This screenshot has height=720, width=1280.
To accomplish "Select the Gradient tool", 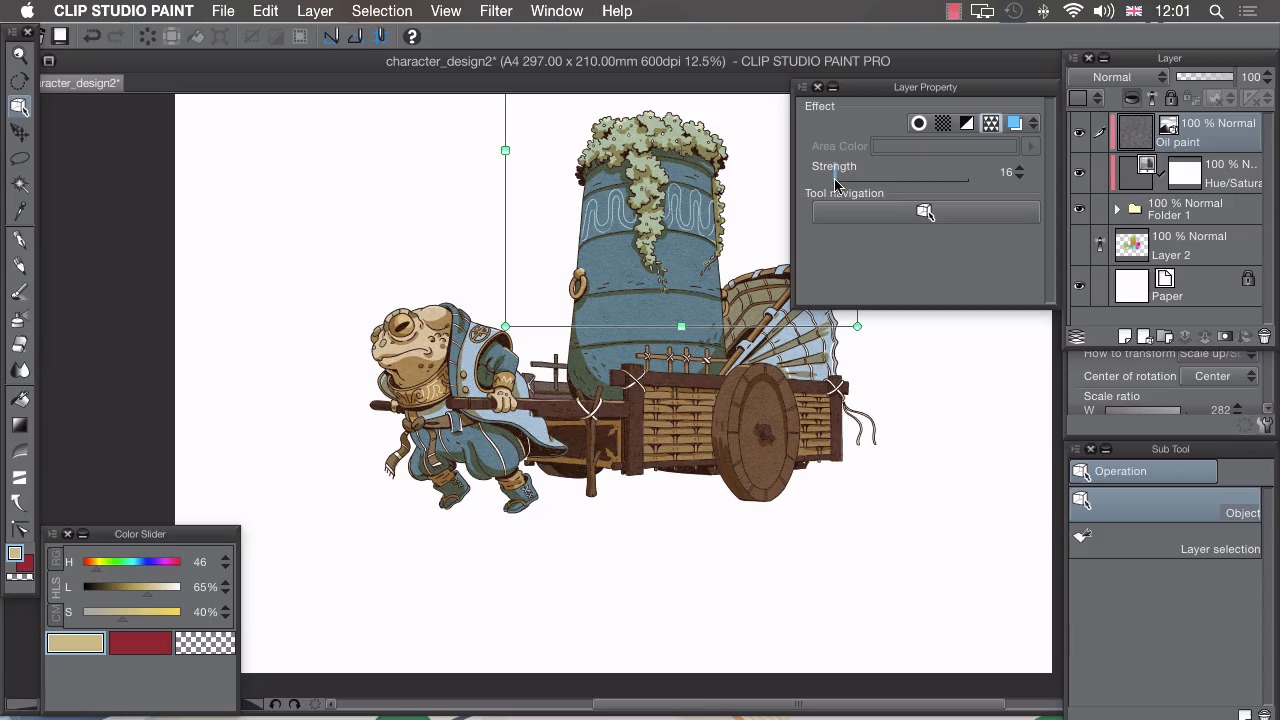I will [x=19, y=425].
